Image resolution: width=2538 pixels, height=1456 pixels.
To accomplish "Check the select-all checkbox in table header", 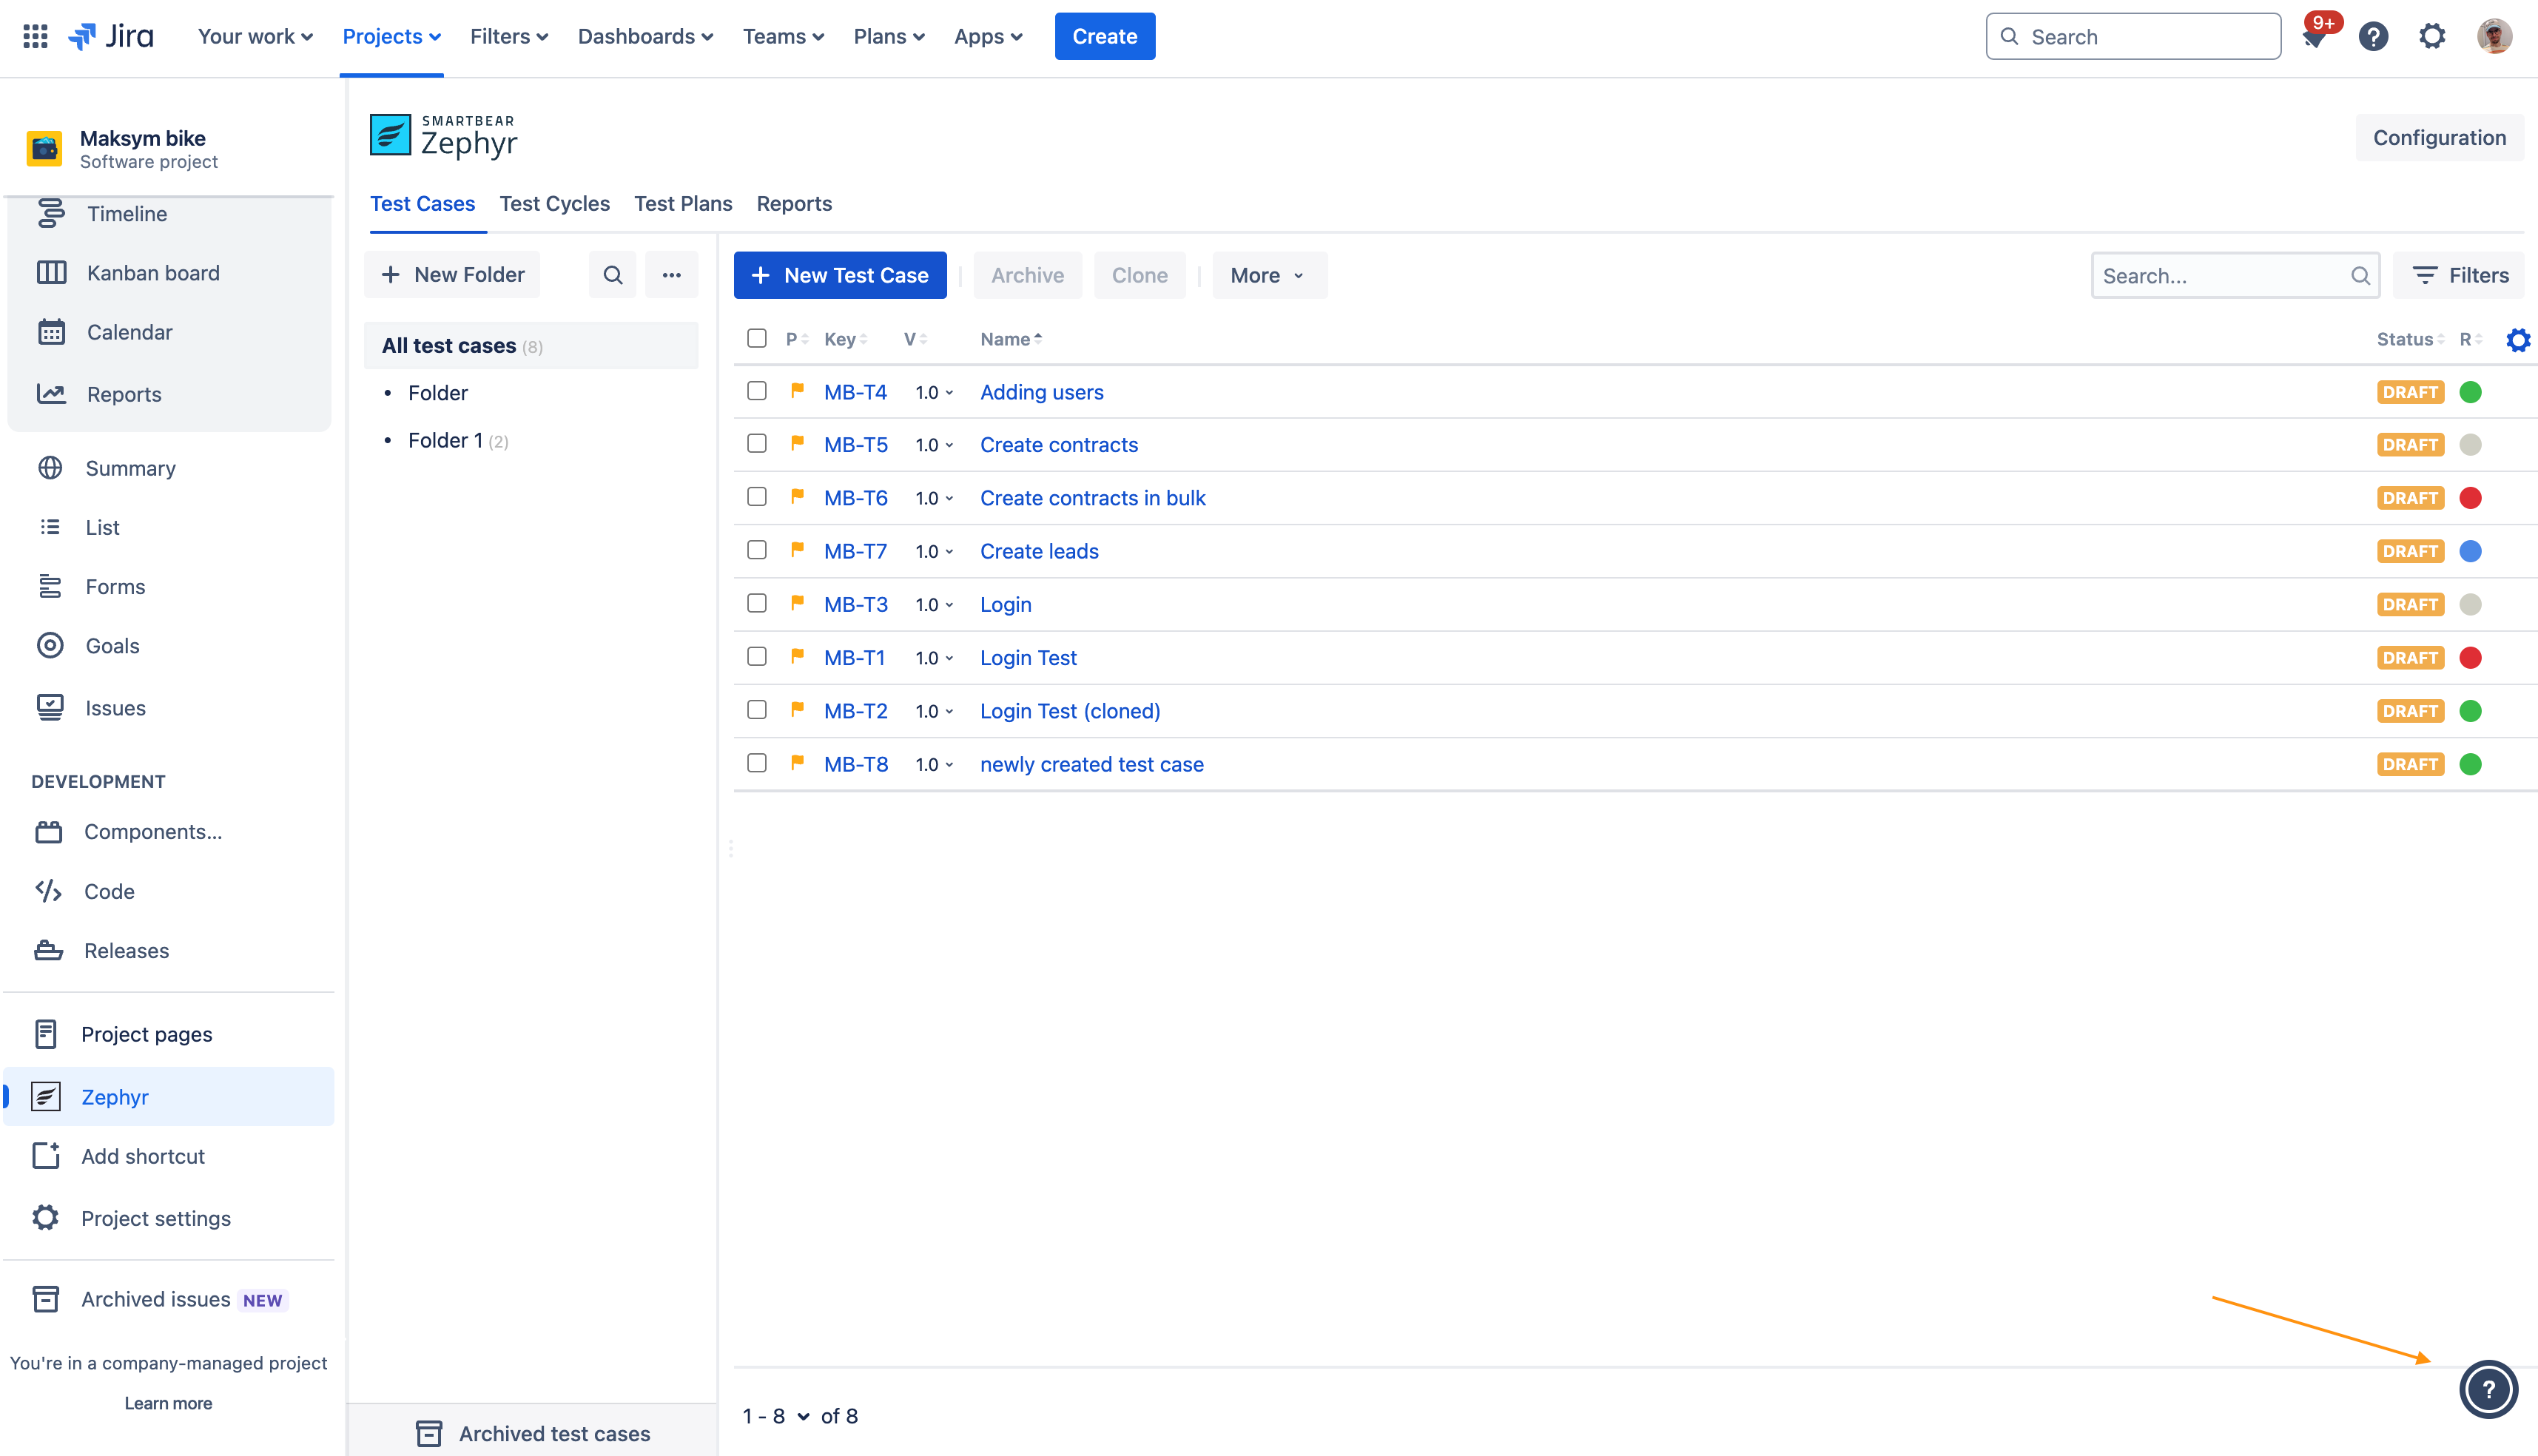I will (x=756, y=339).
